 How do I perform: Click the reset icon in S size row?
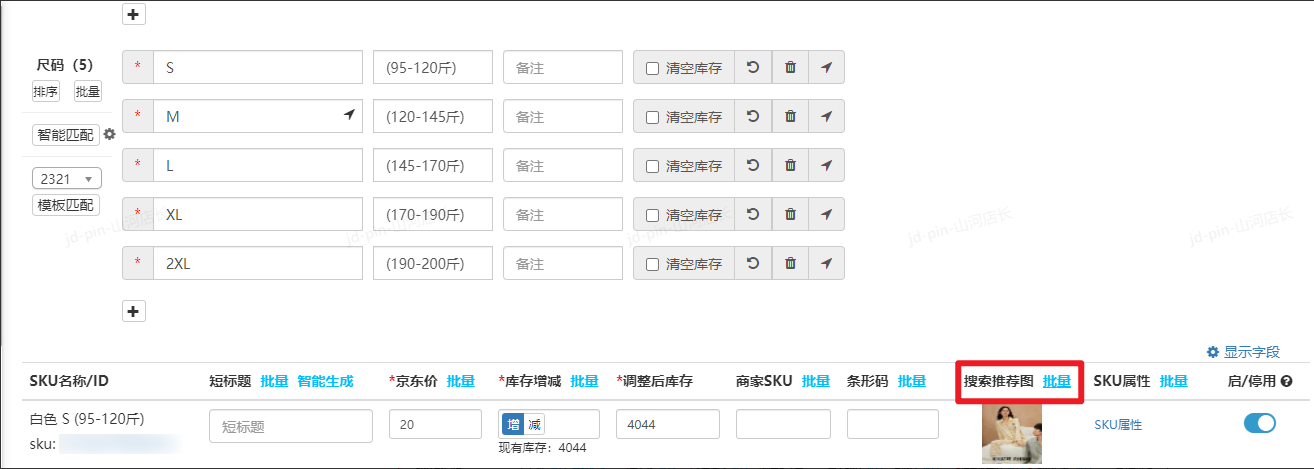pyautogui.click(x=753, y=68)
